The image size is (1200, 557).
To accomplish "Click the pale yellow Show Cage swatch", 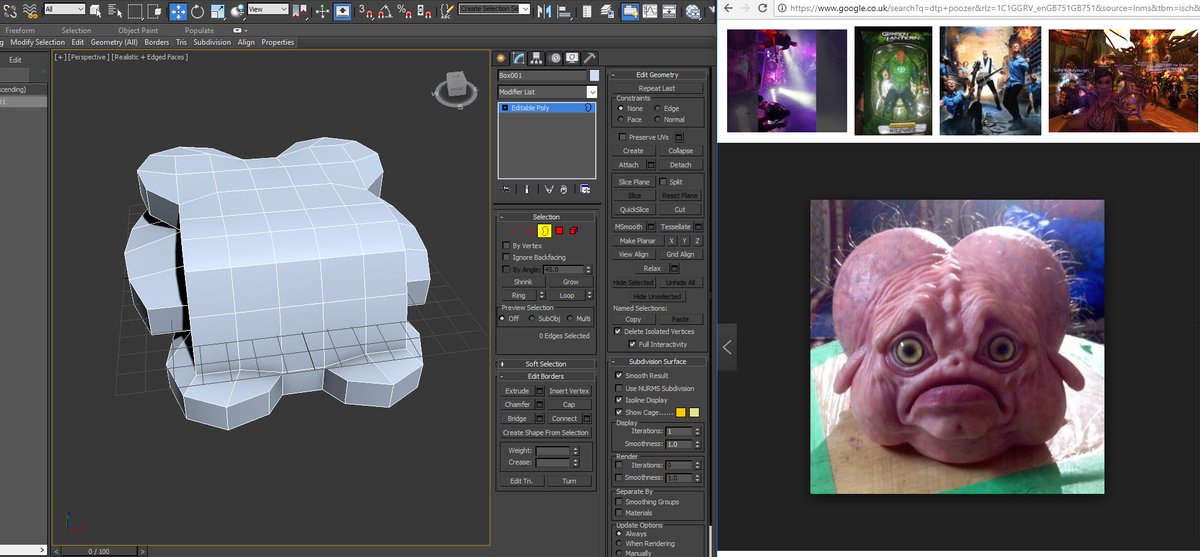I will (694, 412).
